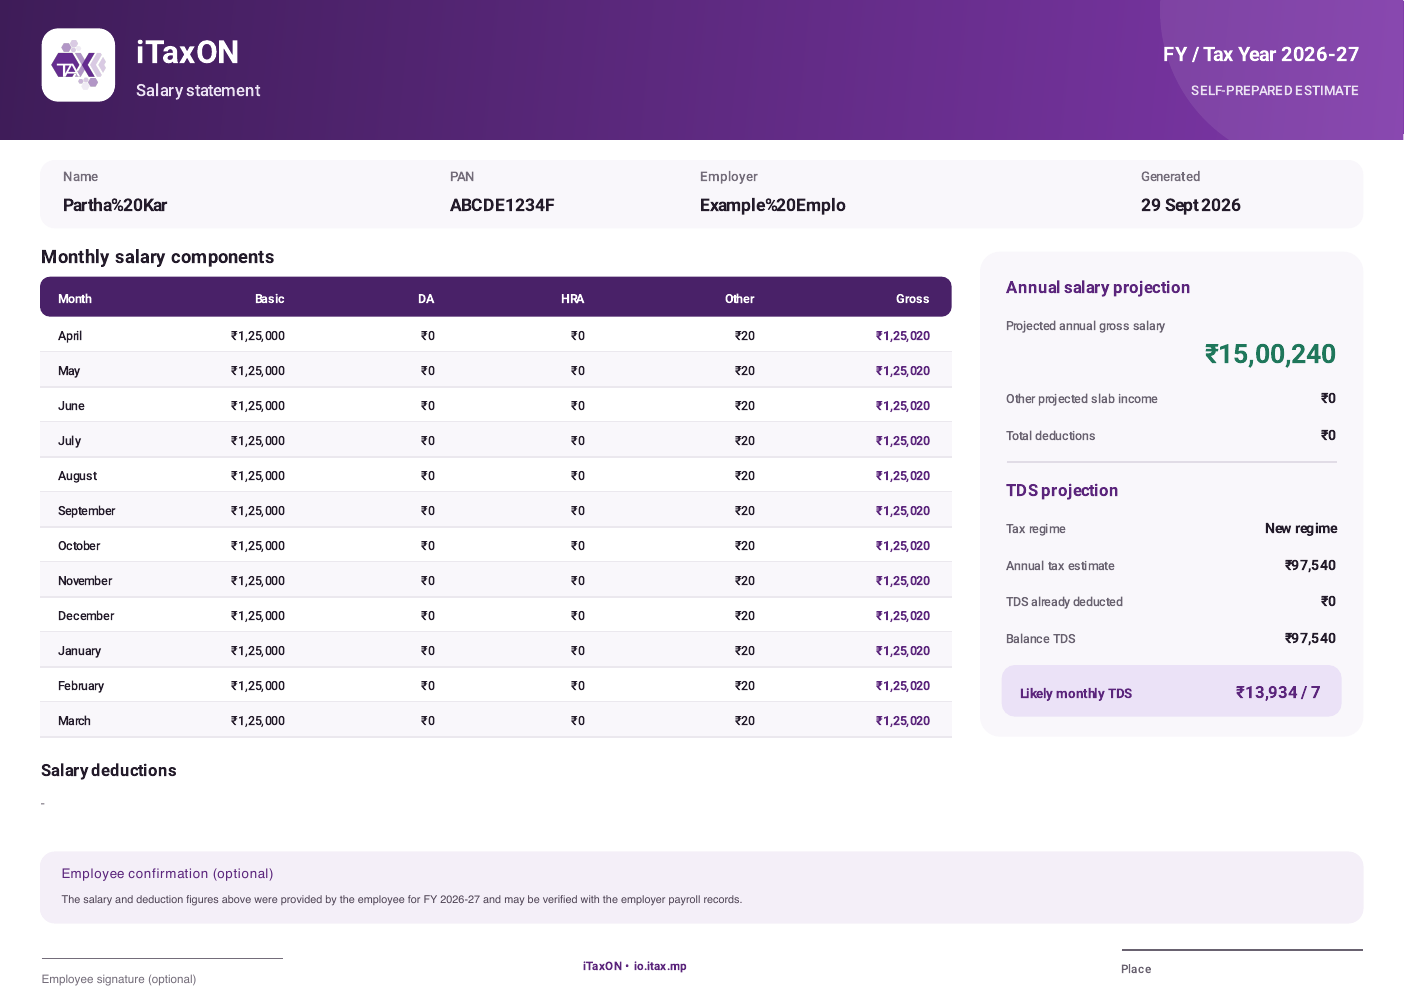Click the iTaxON title heading
This screenshot has width=1404, height=992.
tap(188, 52)
